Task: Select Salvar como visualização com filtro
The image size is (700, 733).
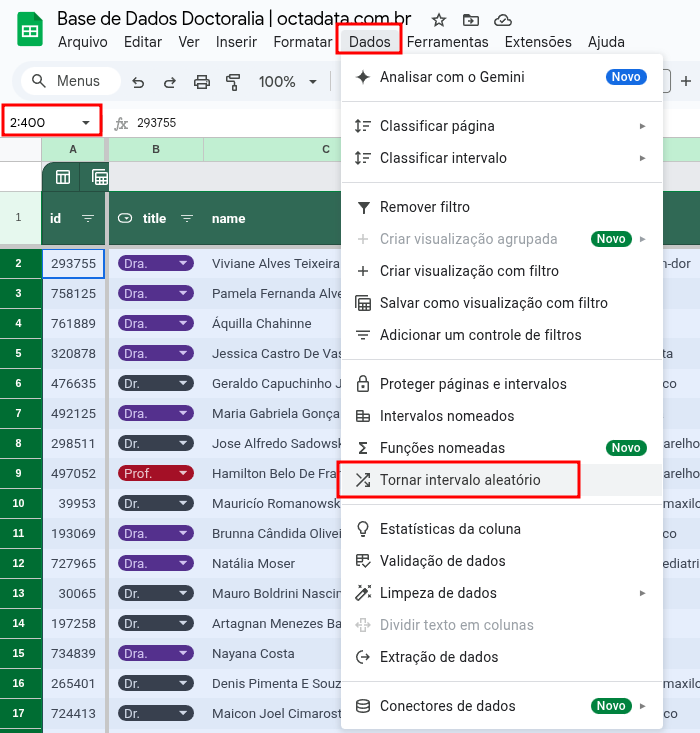Action: pos(502,303)
